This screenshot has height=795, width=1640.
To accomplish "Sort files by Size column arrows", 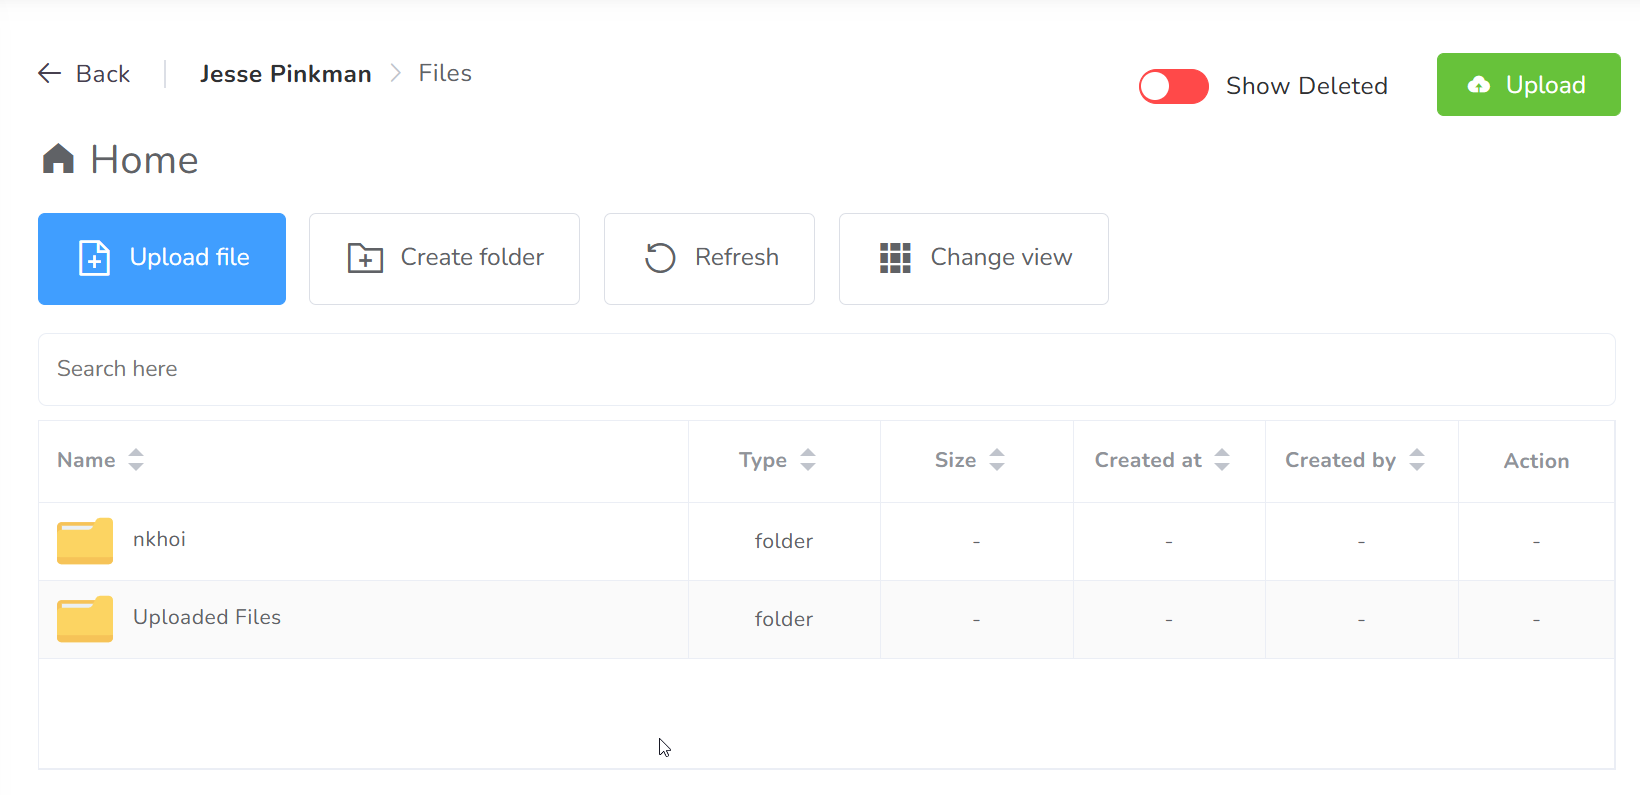I will point(997,460).
